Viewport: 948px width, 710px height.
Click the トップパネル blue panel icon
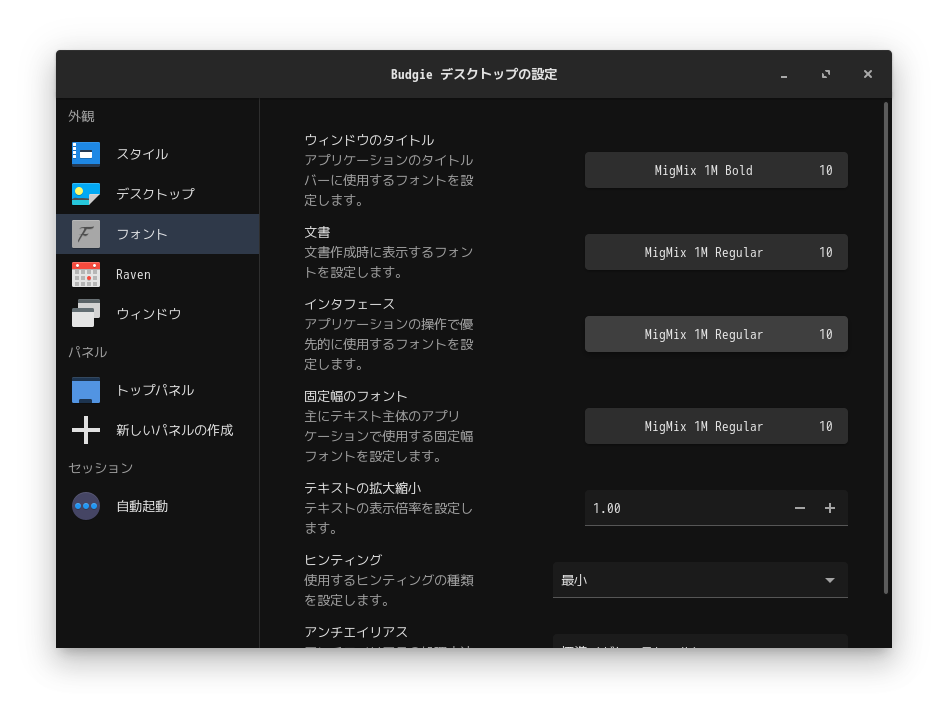click(86, 390)
